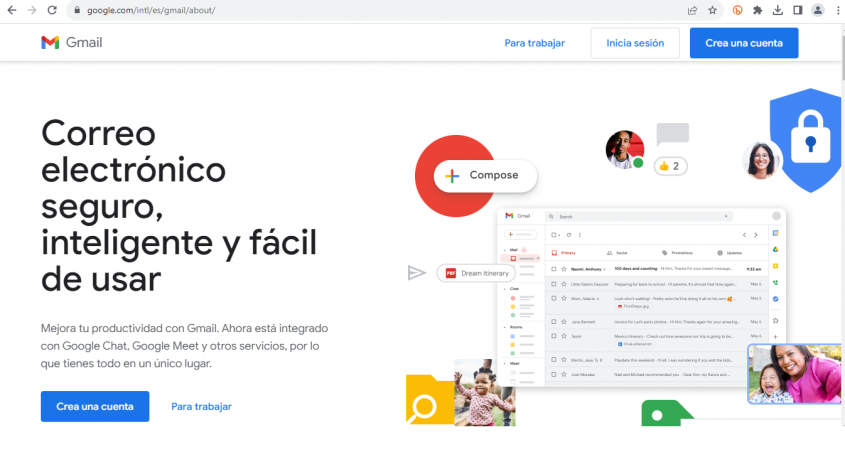Click the newer page chevron in the mockup
This screenshot has width=845, height=462.
[744, 235]
